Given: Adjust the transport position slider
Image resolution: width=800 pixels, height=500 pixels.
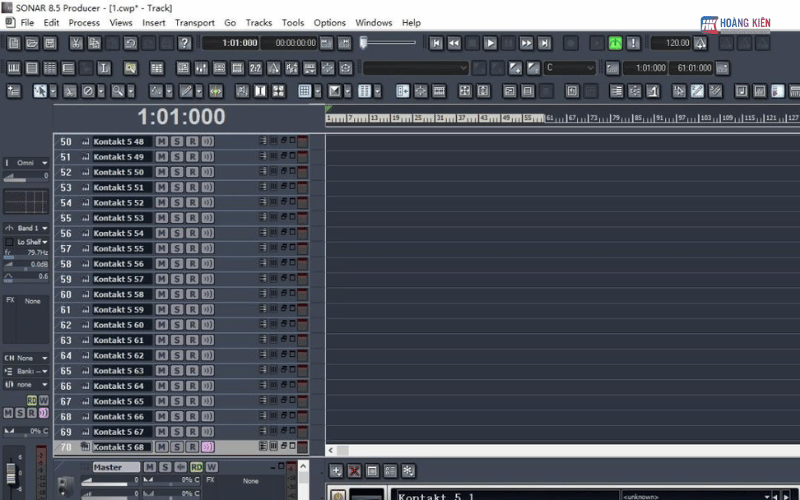Looking at the screenshot, I should coord(388,43).
